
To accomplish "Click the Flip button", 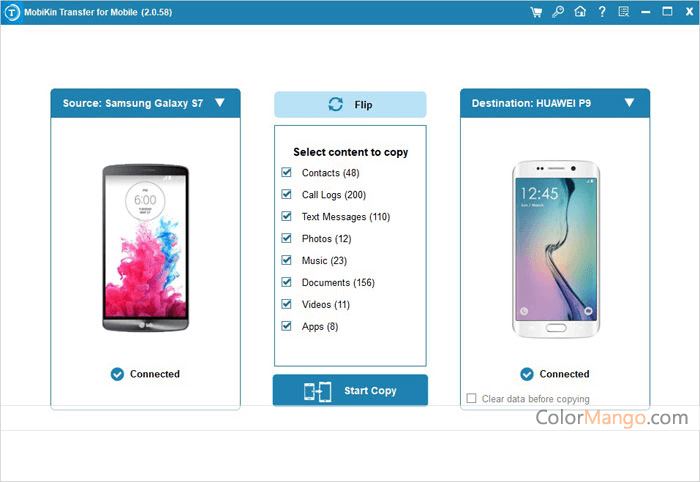I will point(350,104).
